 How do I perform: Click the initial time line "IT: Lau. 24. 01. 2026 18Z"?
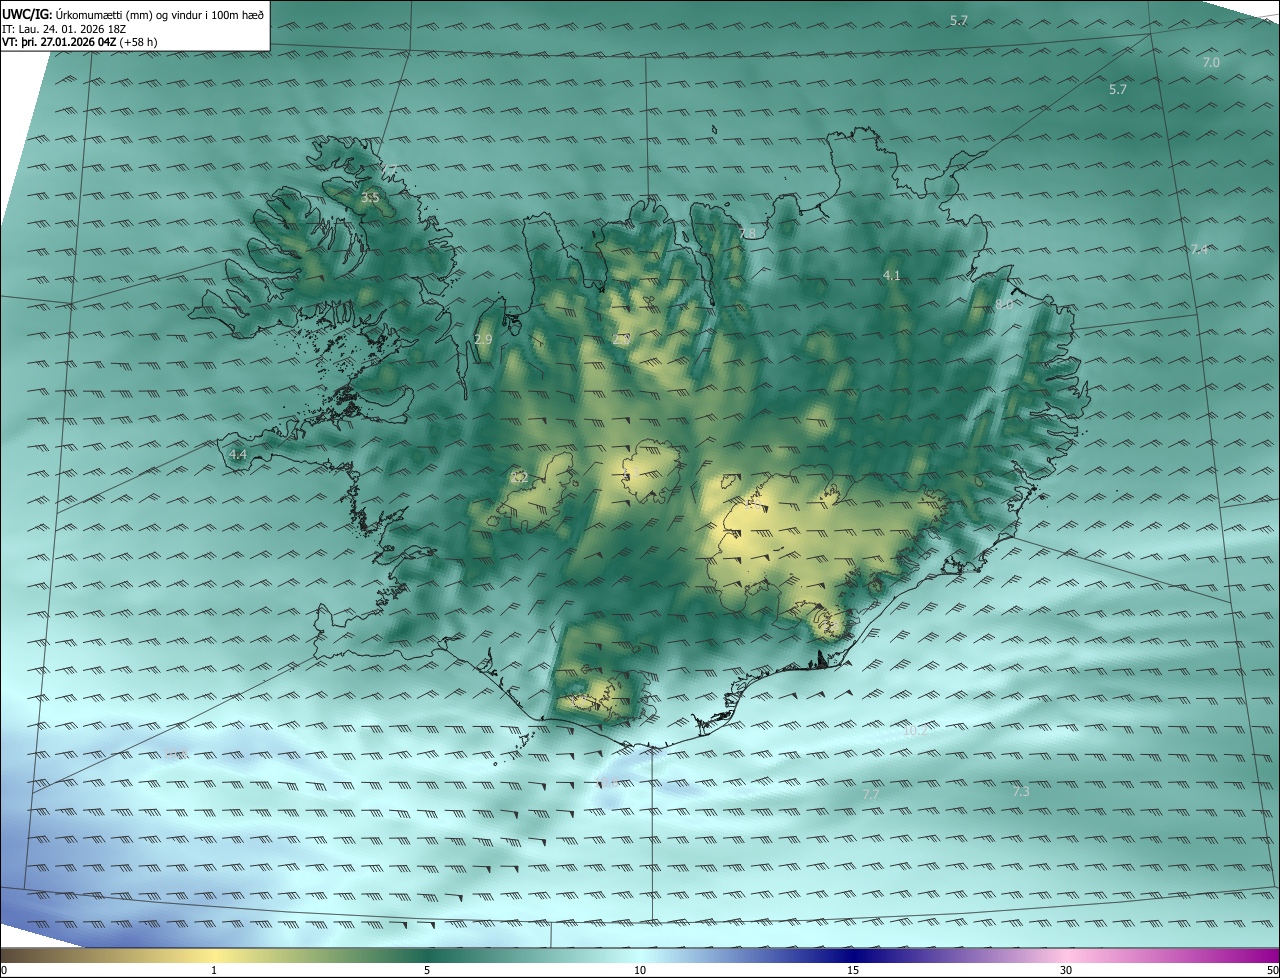click(64, 29)
